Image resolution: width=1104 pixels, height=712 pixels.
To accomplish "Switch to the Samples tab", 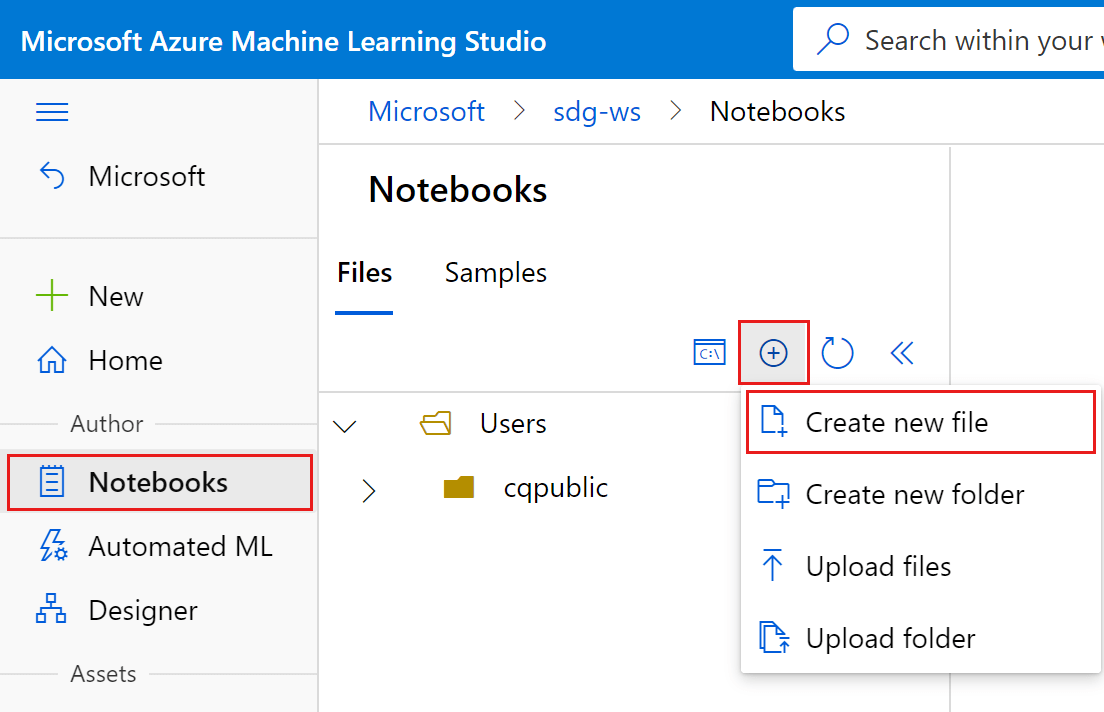I will coord(495,272).
